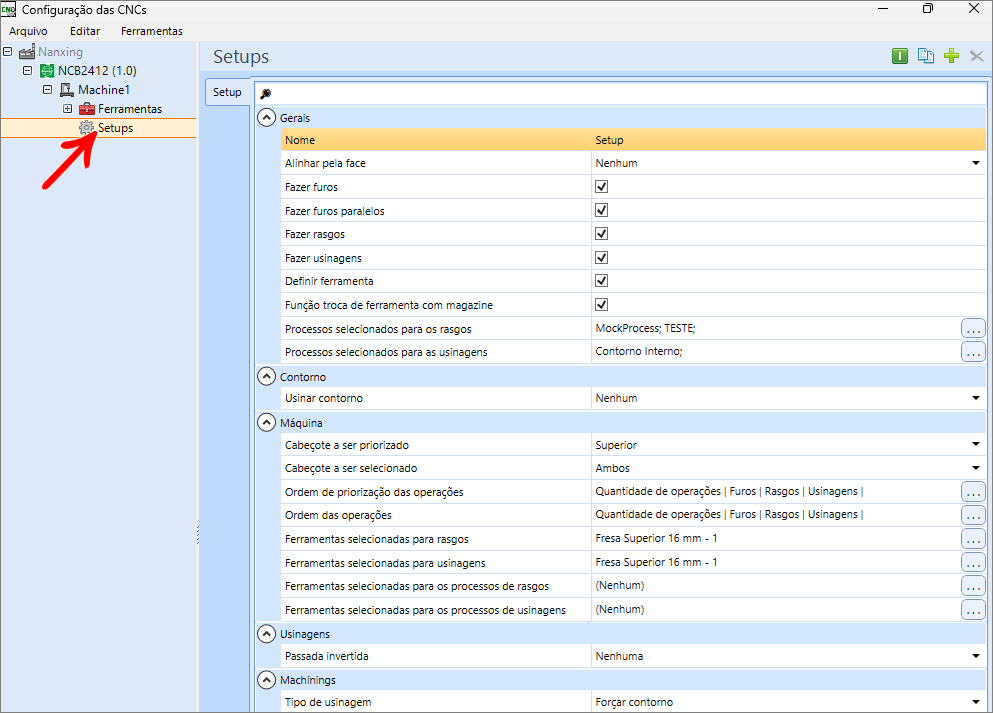Click the NCB2412 board icon
The height and width of the screenshot is (713, 993).
pos(47,70)
